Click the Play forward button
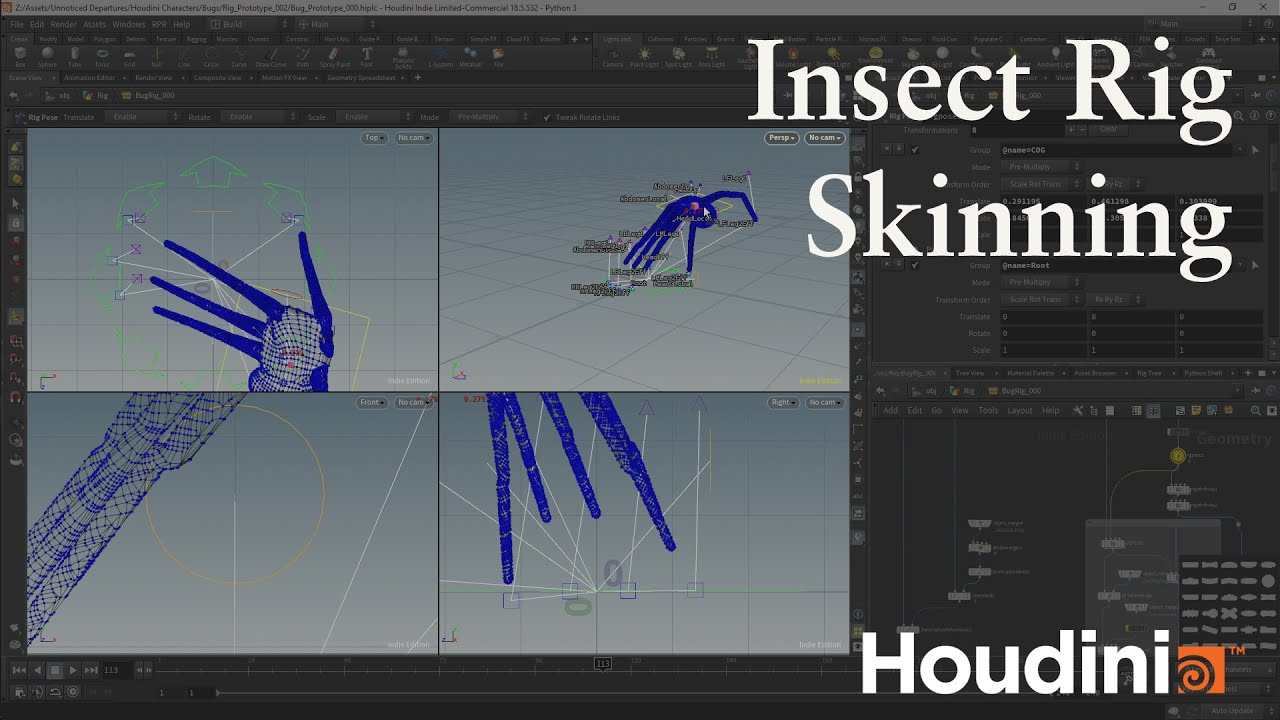The width and height of the screenshot is (1280, 720). (x=73, y=670)
